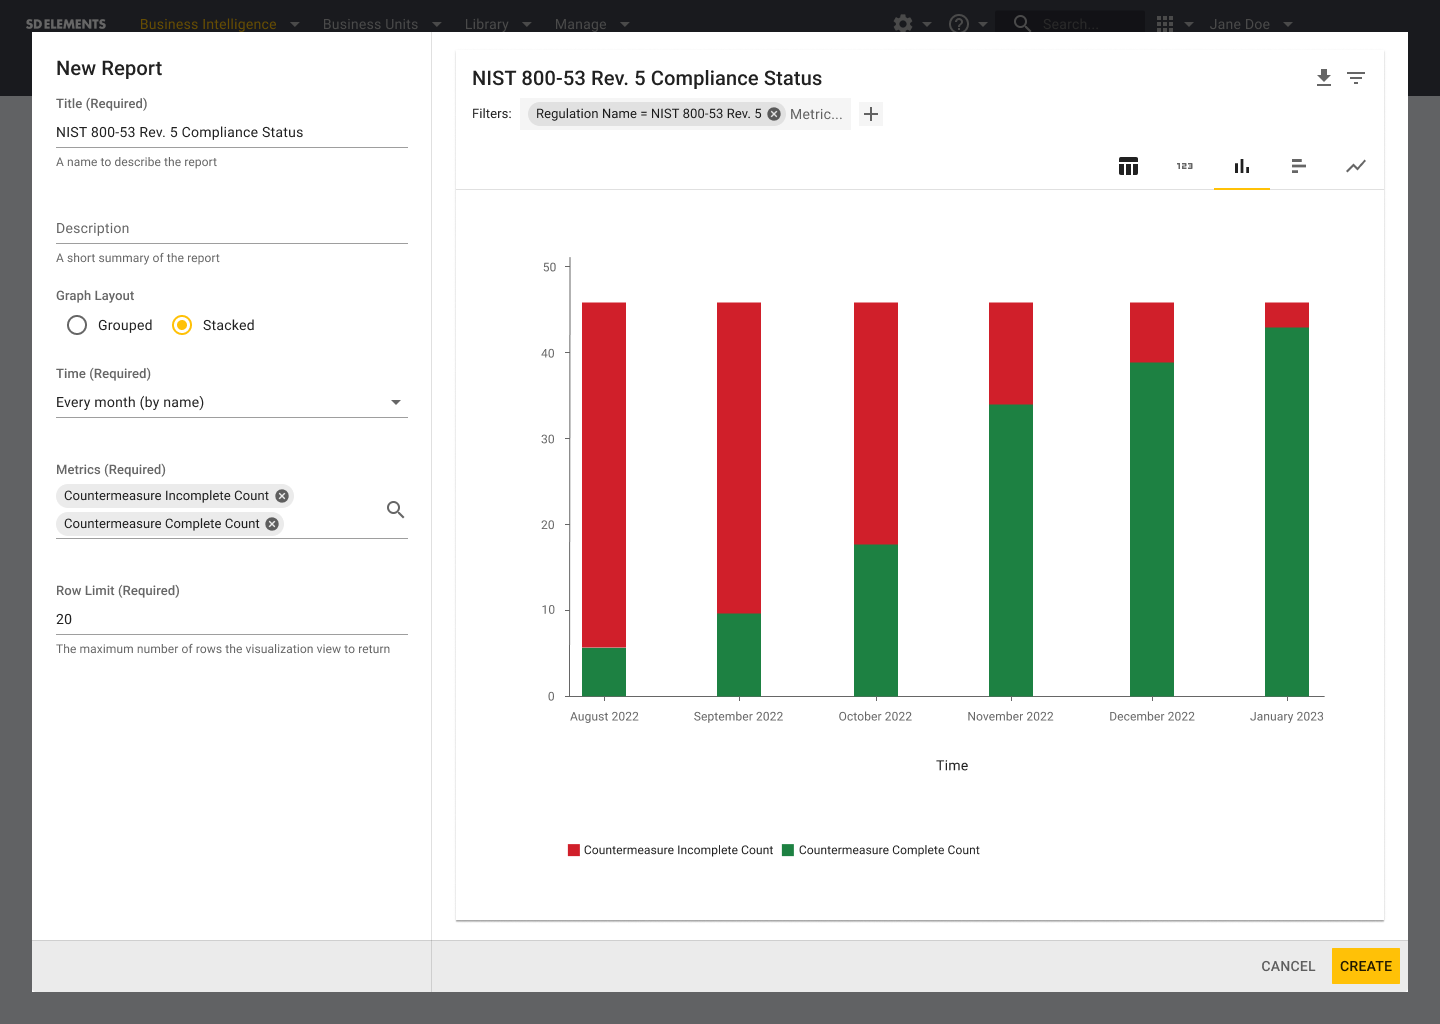Add a filter with the plus icon
The image size is (1440, 1024).
click(871, 114)
